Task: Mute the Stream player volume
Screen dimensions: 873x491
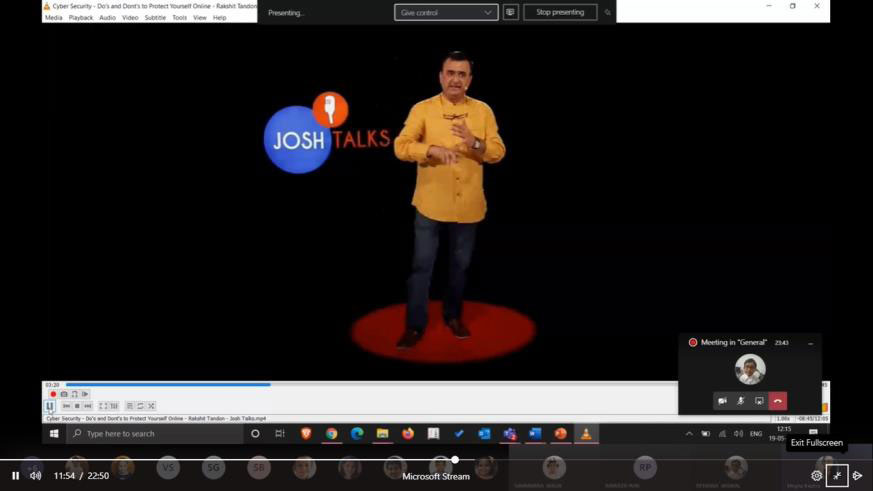Action: point(36,475)
